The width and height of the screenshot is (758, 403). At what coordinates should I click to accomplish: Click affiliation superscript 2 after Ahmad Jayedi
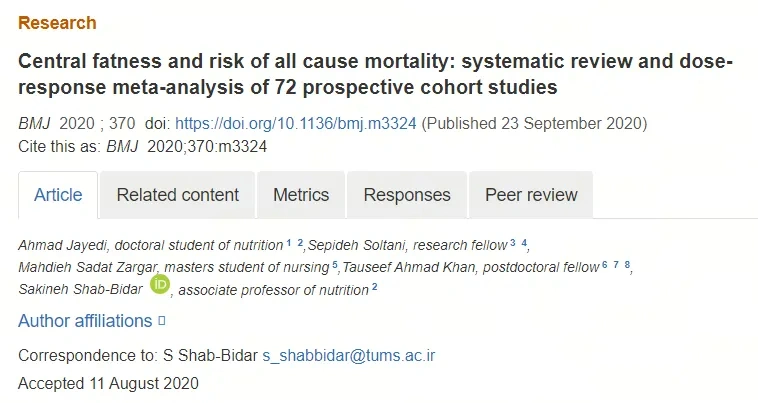[x=300, y=243]
